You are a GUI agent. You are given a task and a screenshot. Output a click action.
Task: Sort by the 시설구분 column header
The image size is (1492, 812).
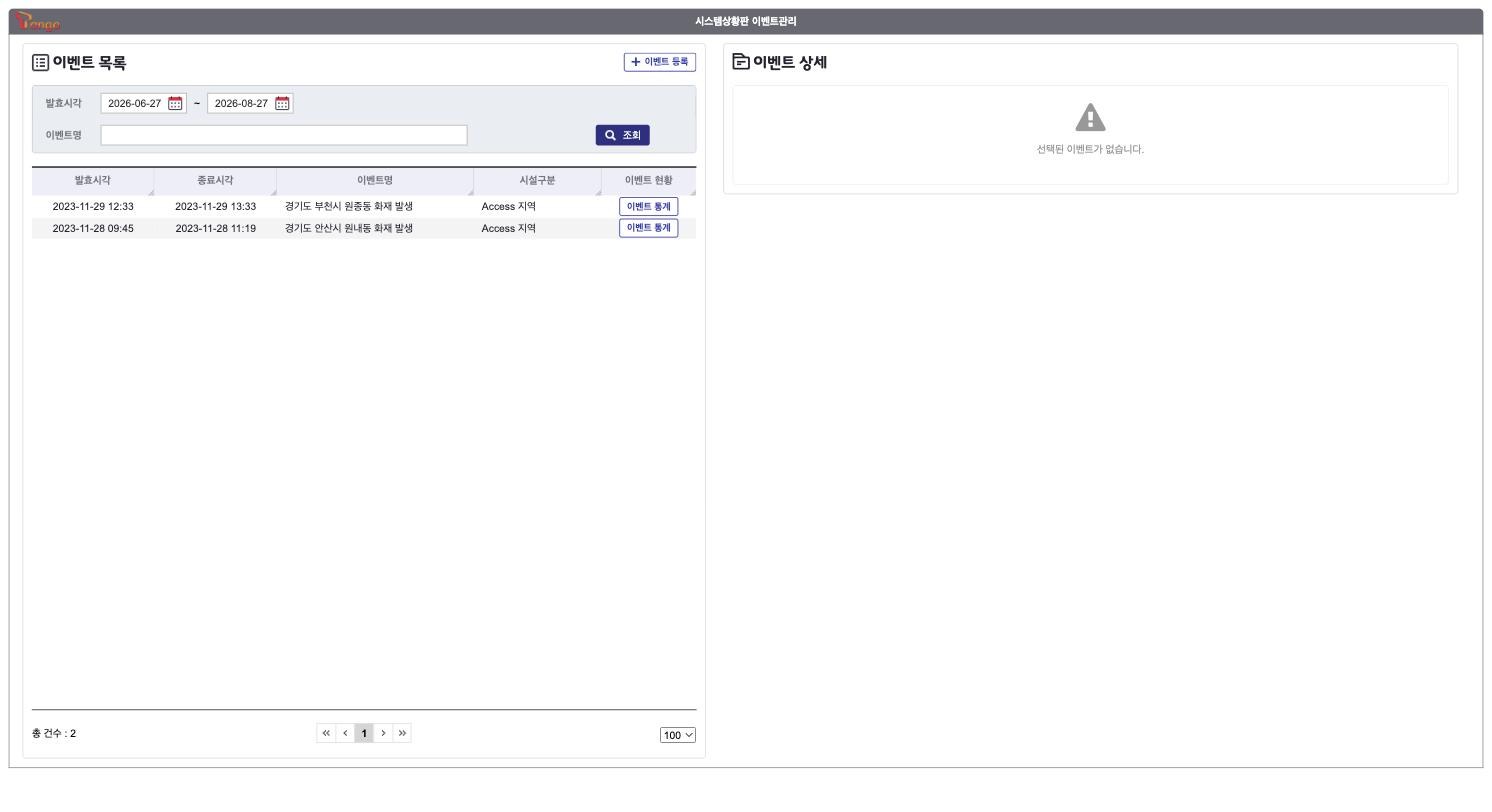coord(537,181)
